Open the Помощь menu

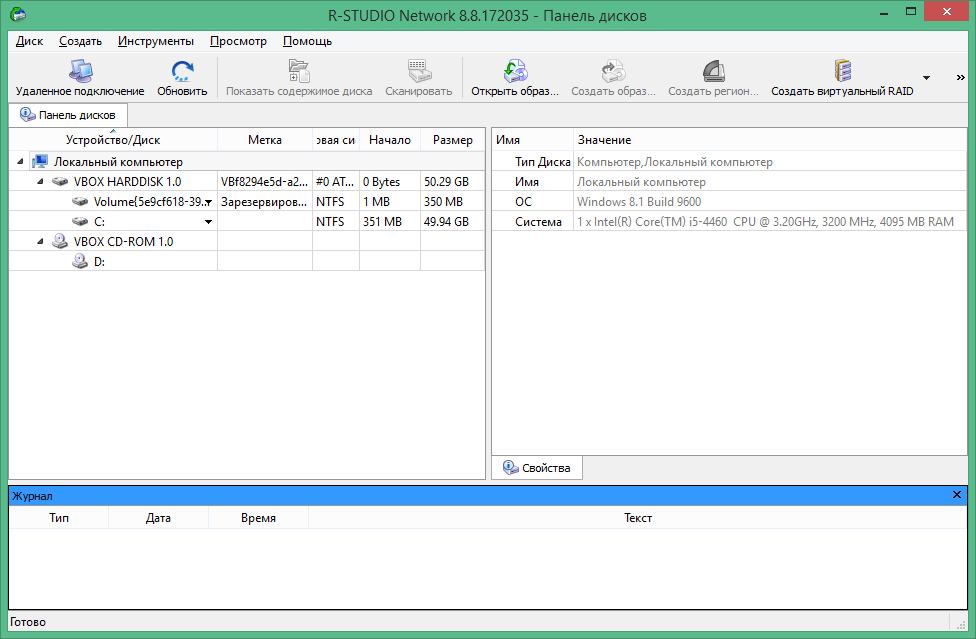point(307,41)
